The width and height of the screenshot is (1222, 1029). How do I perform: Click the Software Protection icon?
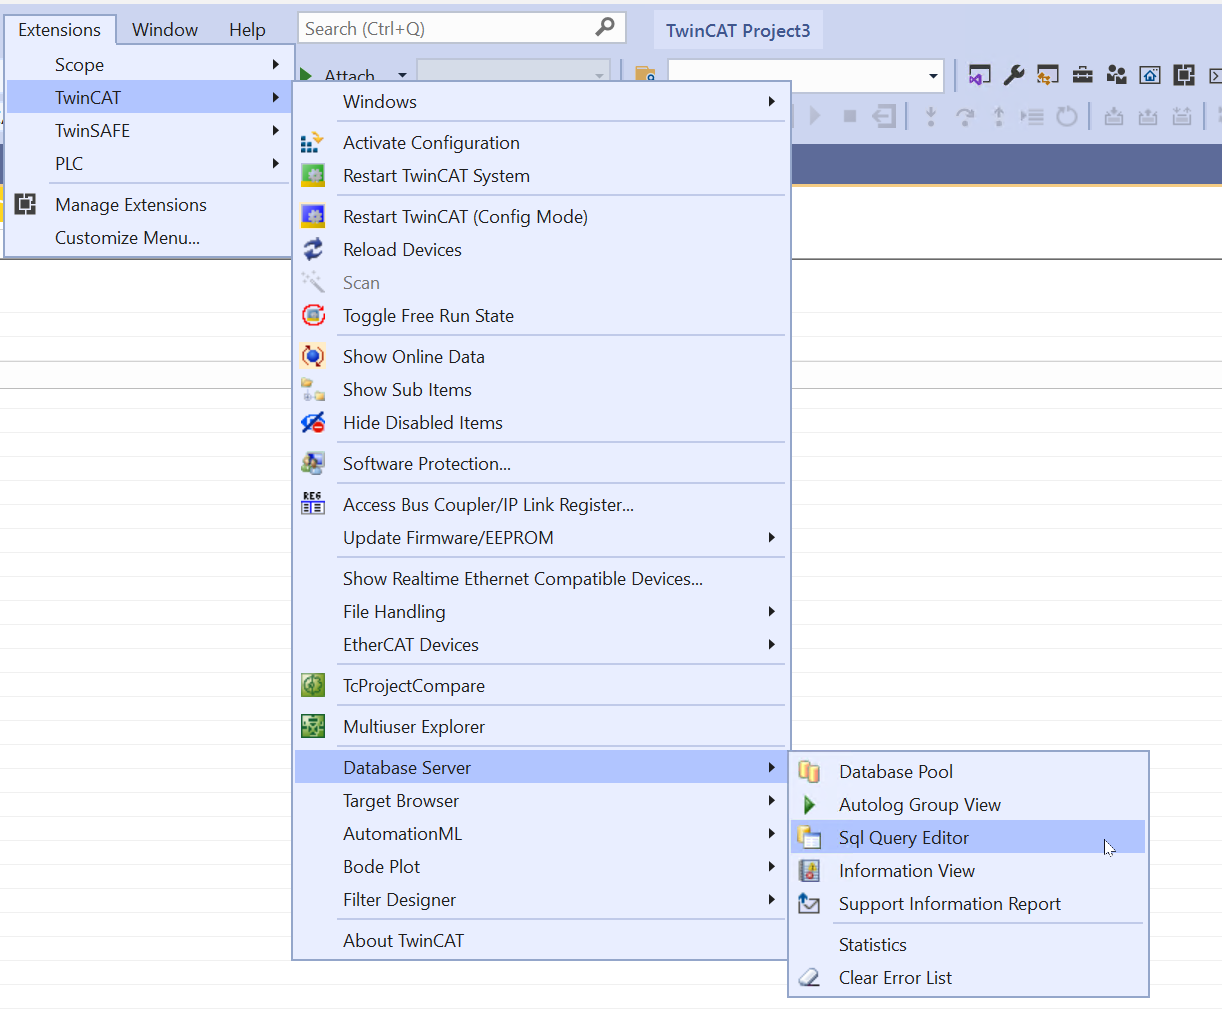tap(313, 464)
